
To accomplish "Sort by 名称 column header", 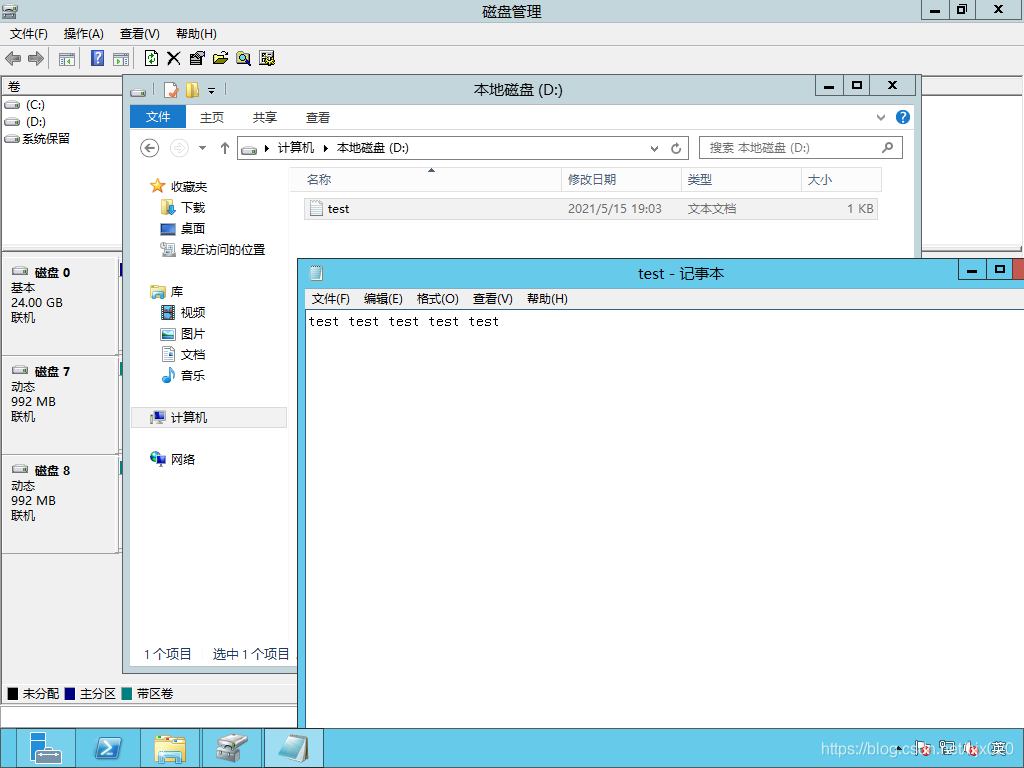I will tap(426, 180).
